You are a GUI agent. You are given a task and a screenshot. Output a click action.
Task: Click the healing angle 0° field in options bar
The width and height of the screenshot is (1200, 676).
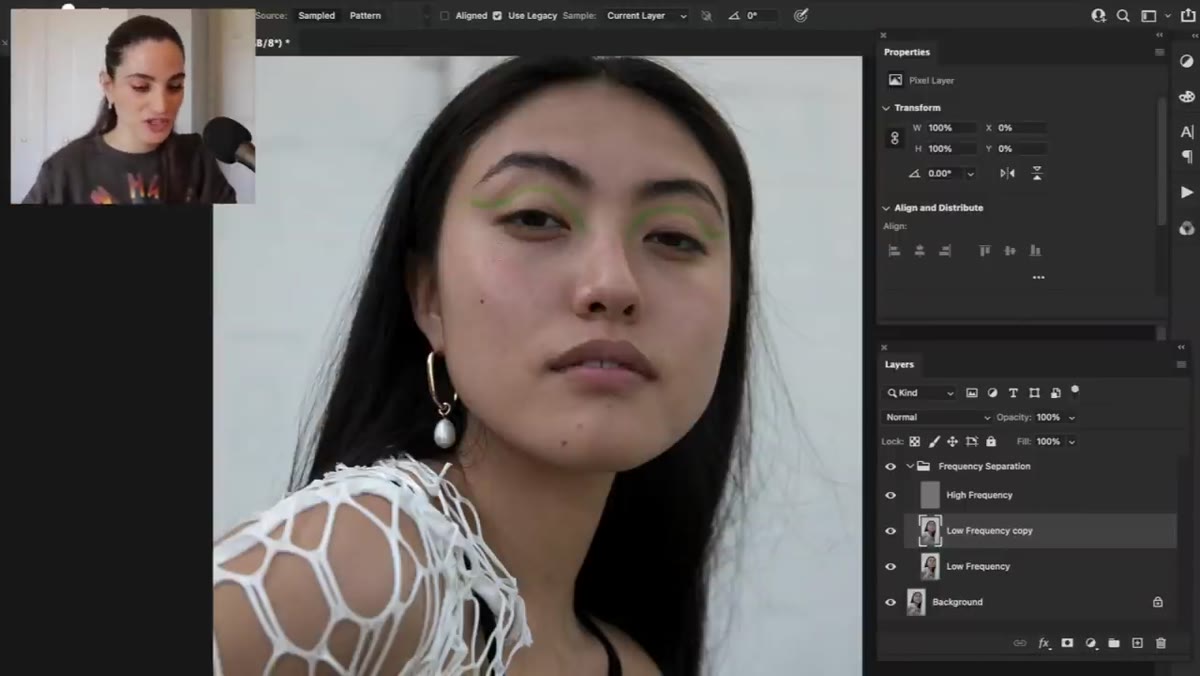[x=762, y=16]
